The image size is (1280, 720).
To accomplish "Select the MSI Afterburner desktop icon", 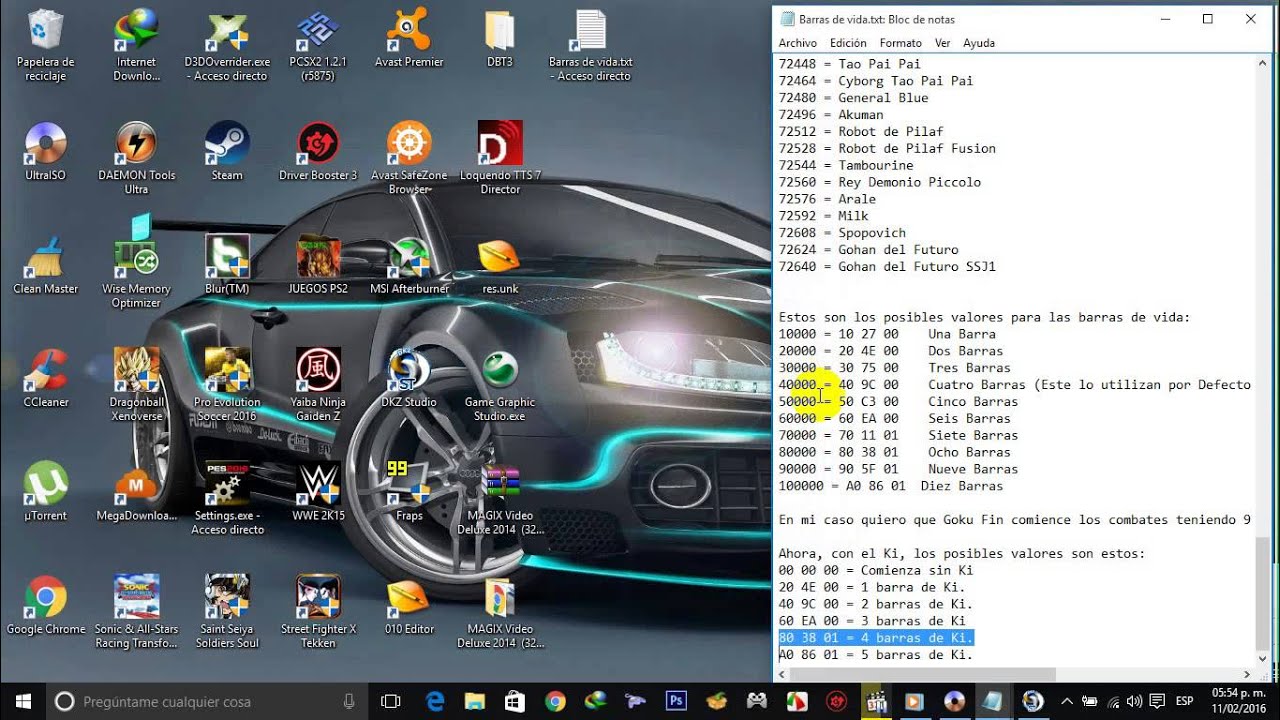I will click(x=409, y=266).
